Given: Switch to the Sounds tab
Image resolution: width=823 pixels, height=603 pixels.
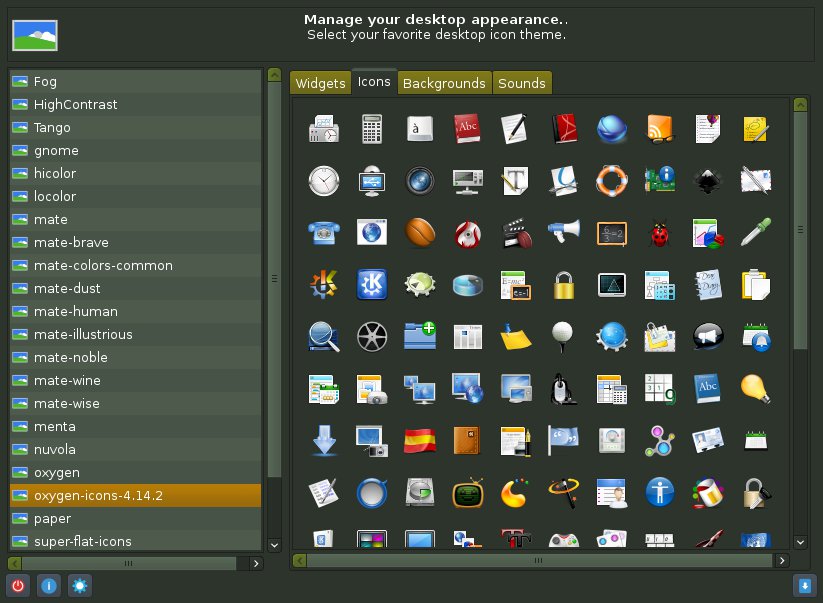Looking at the screenshot, I should (x=521, y=83).
